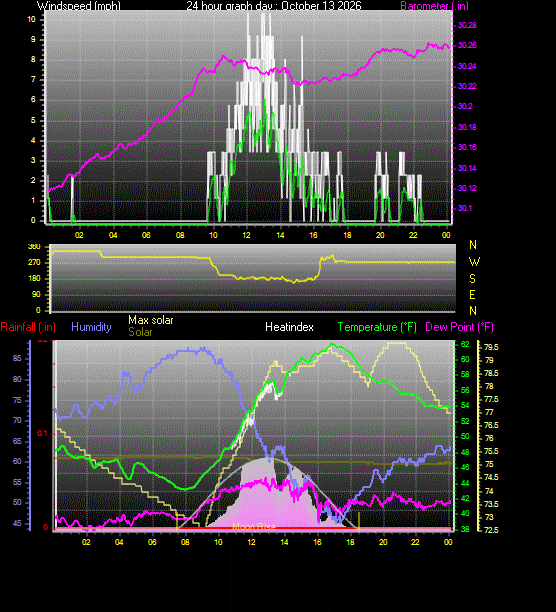The height and width of the screenshot is (612, 556).
Task: Click the W compass direction label
Action: coord(474,262)
